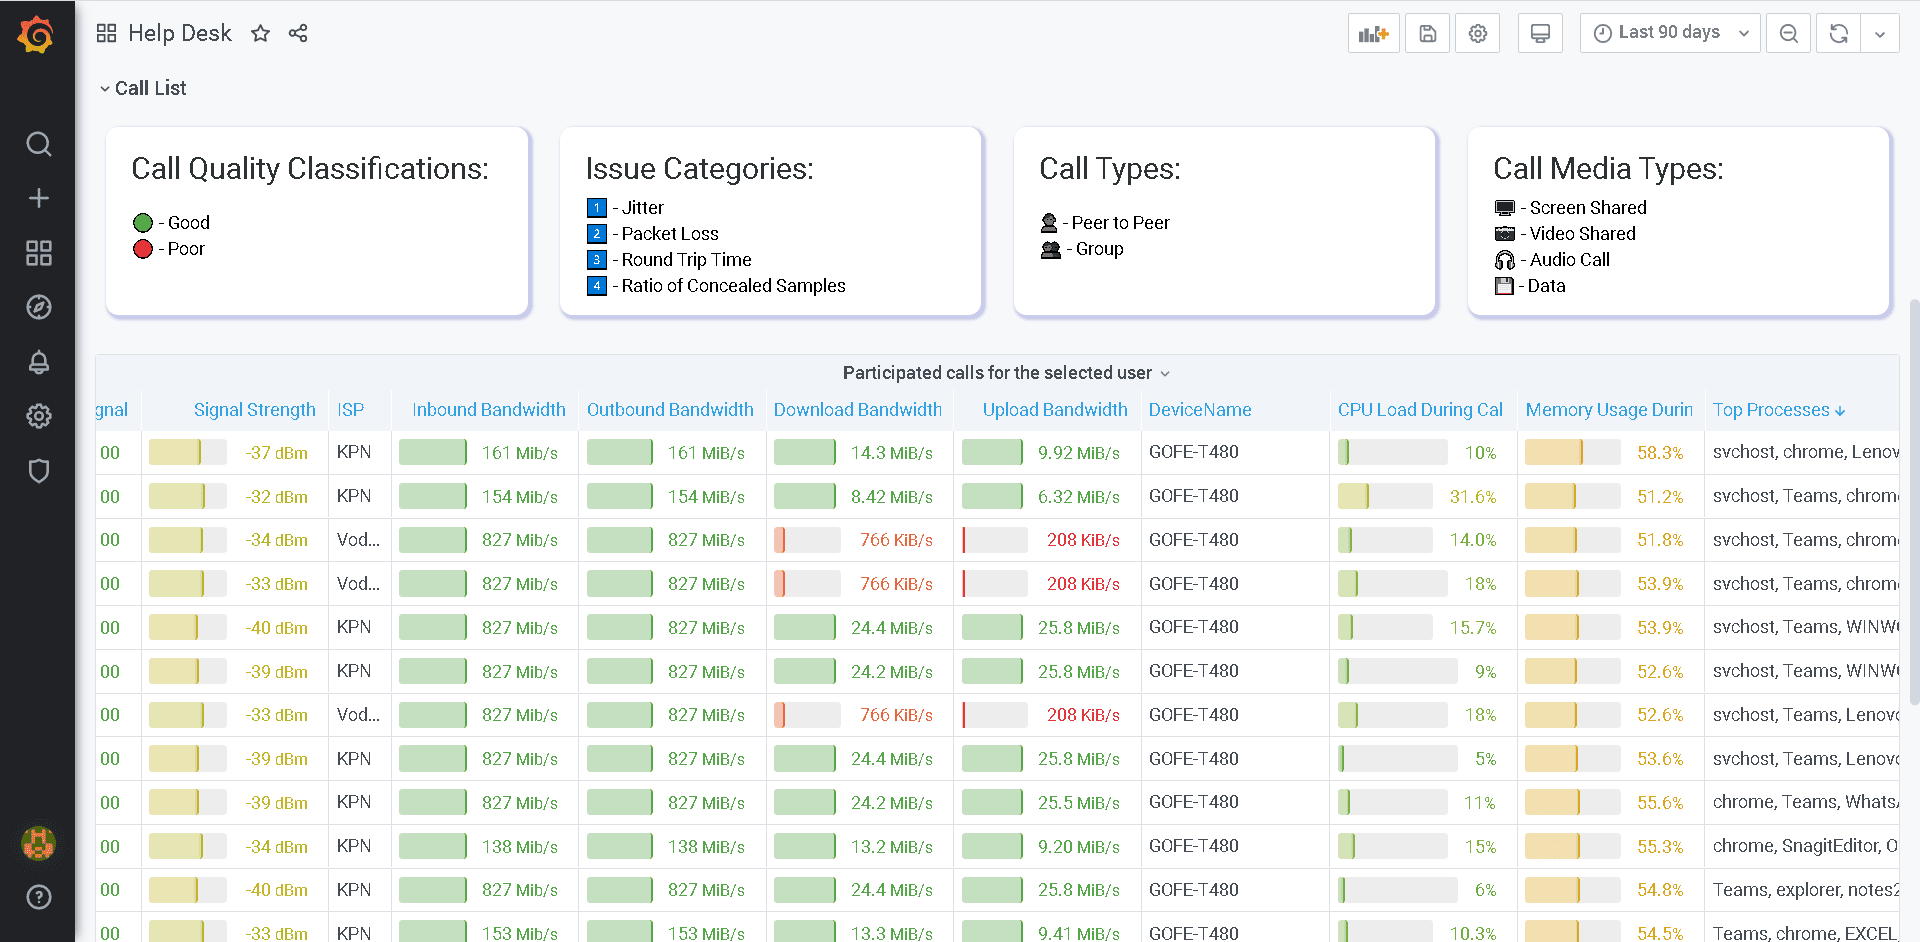Share the dashboard via share icon
1920x942 pixels.
click(298, 33)
